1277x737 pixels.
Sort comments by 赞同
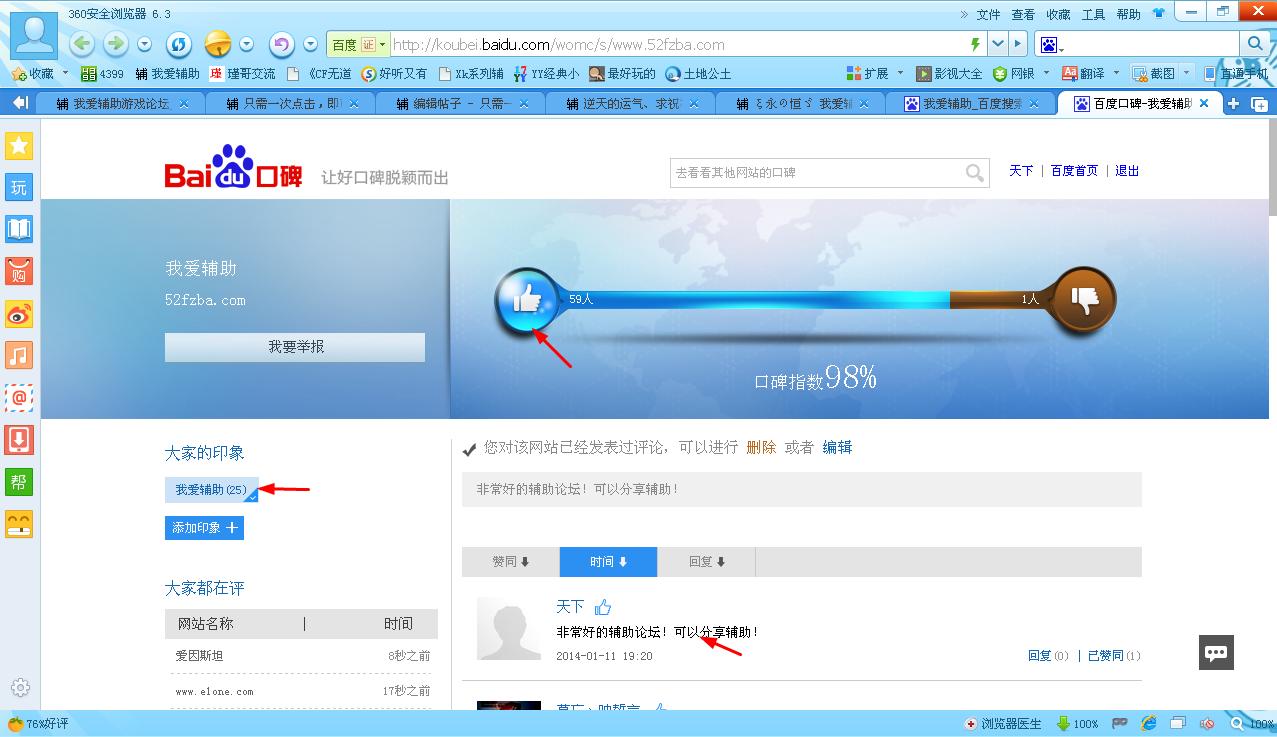511,562
